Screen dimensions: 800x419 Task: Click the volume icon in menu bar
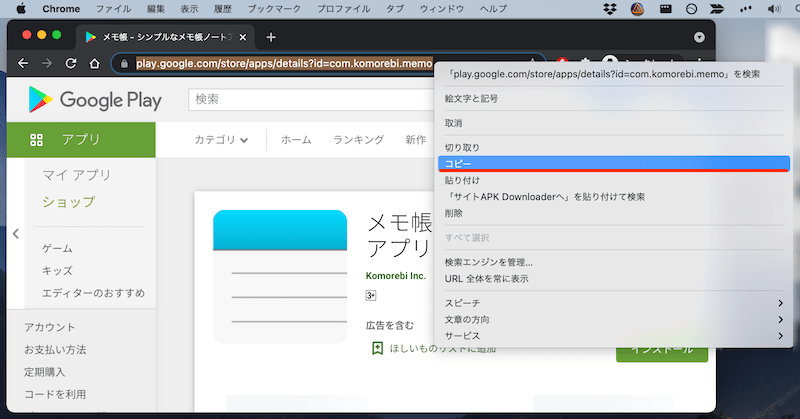[x=774, y=9]
